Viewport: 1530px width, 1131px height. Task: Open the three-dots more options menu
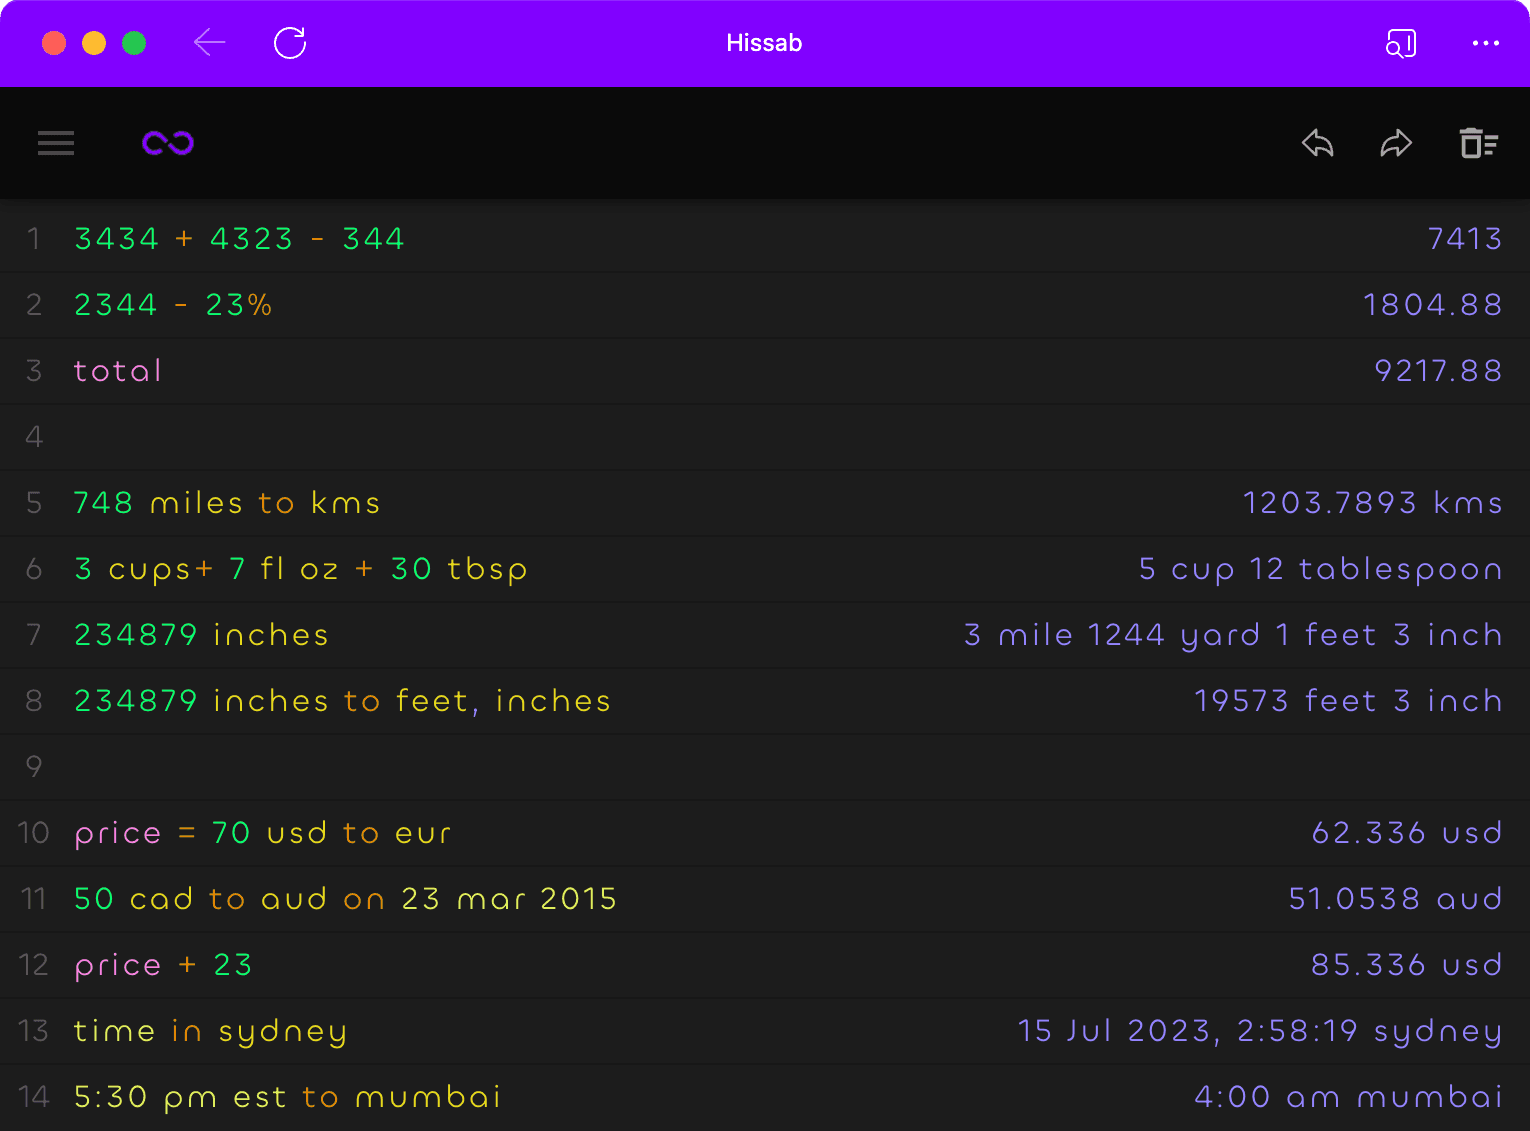pos(1485,43)
